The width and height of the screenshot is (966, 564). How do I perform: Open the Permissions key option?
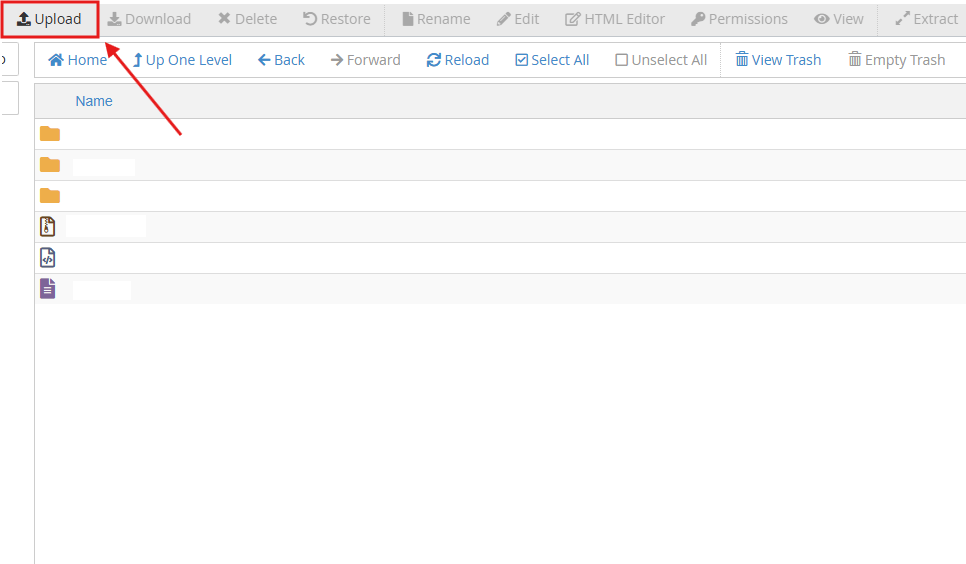739,19
